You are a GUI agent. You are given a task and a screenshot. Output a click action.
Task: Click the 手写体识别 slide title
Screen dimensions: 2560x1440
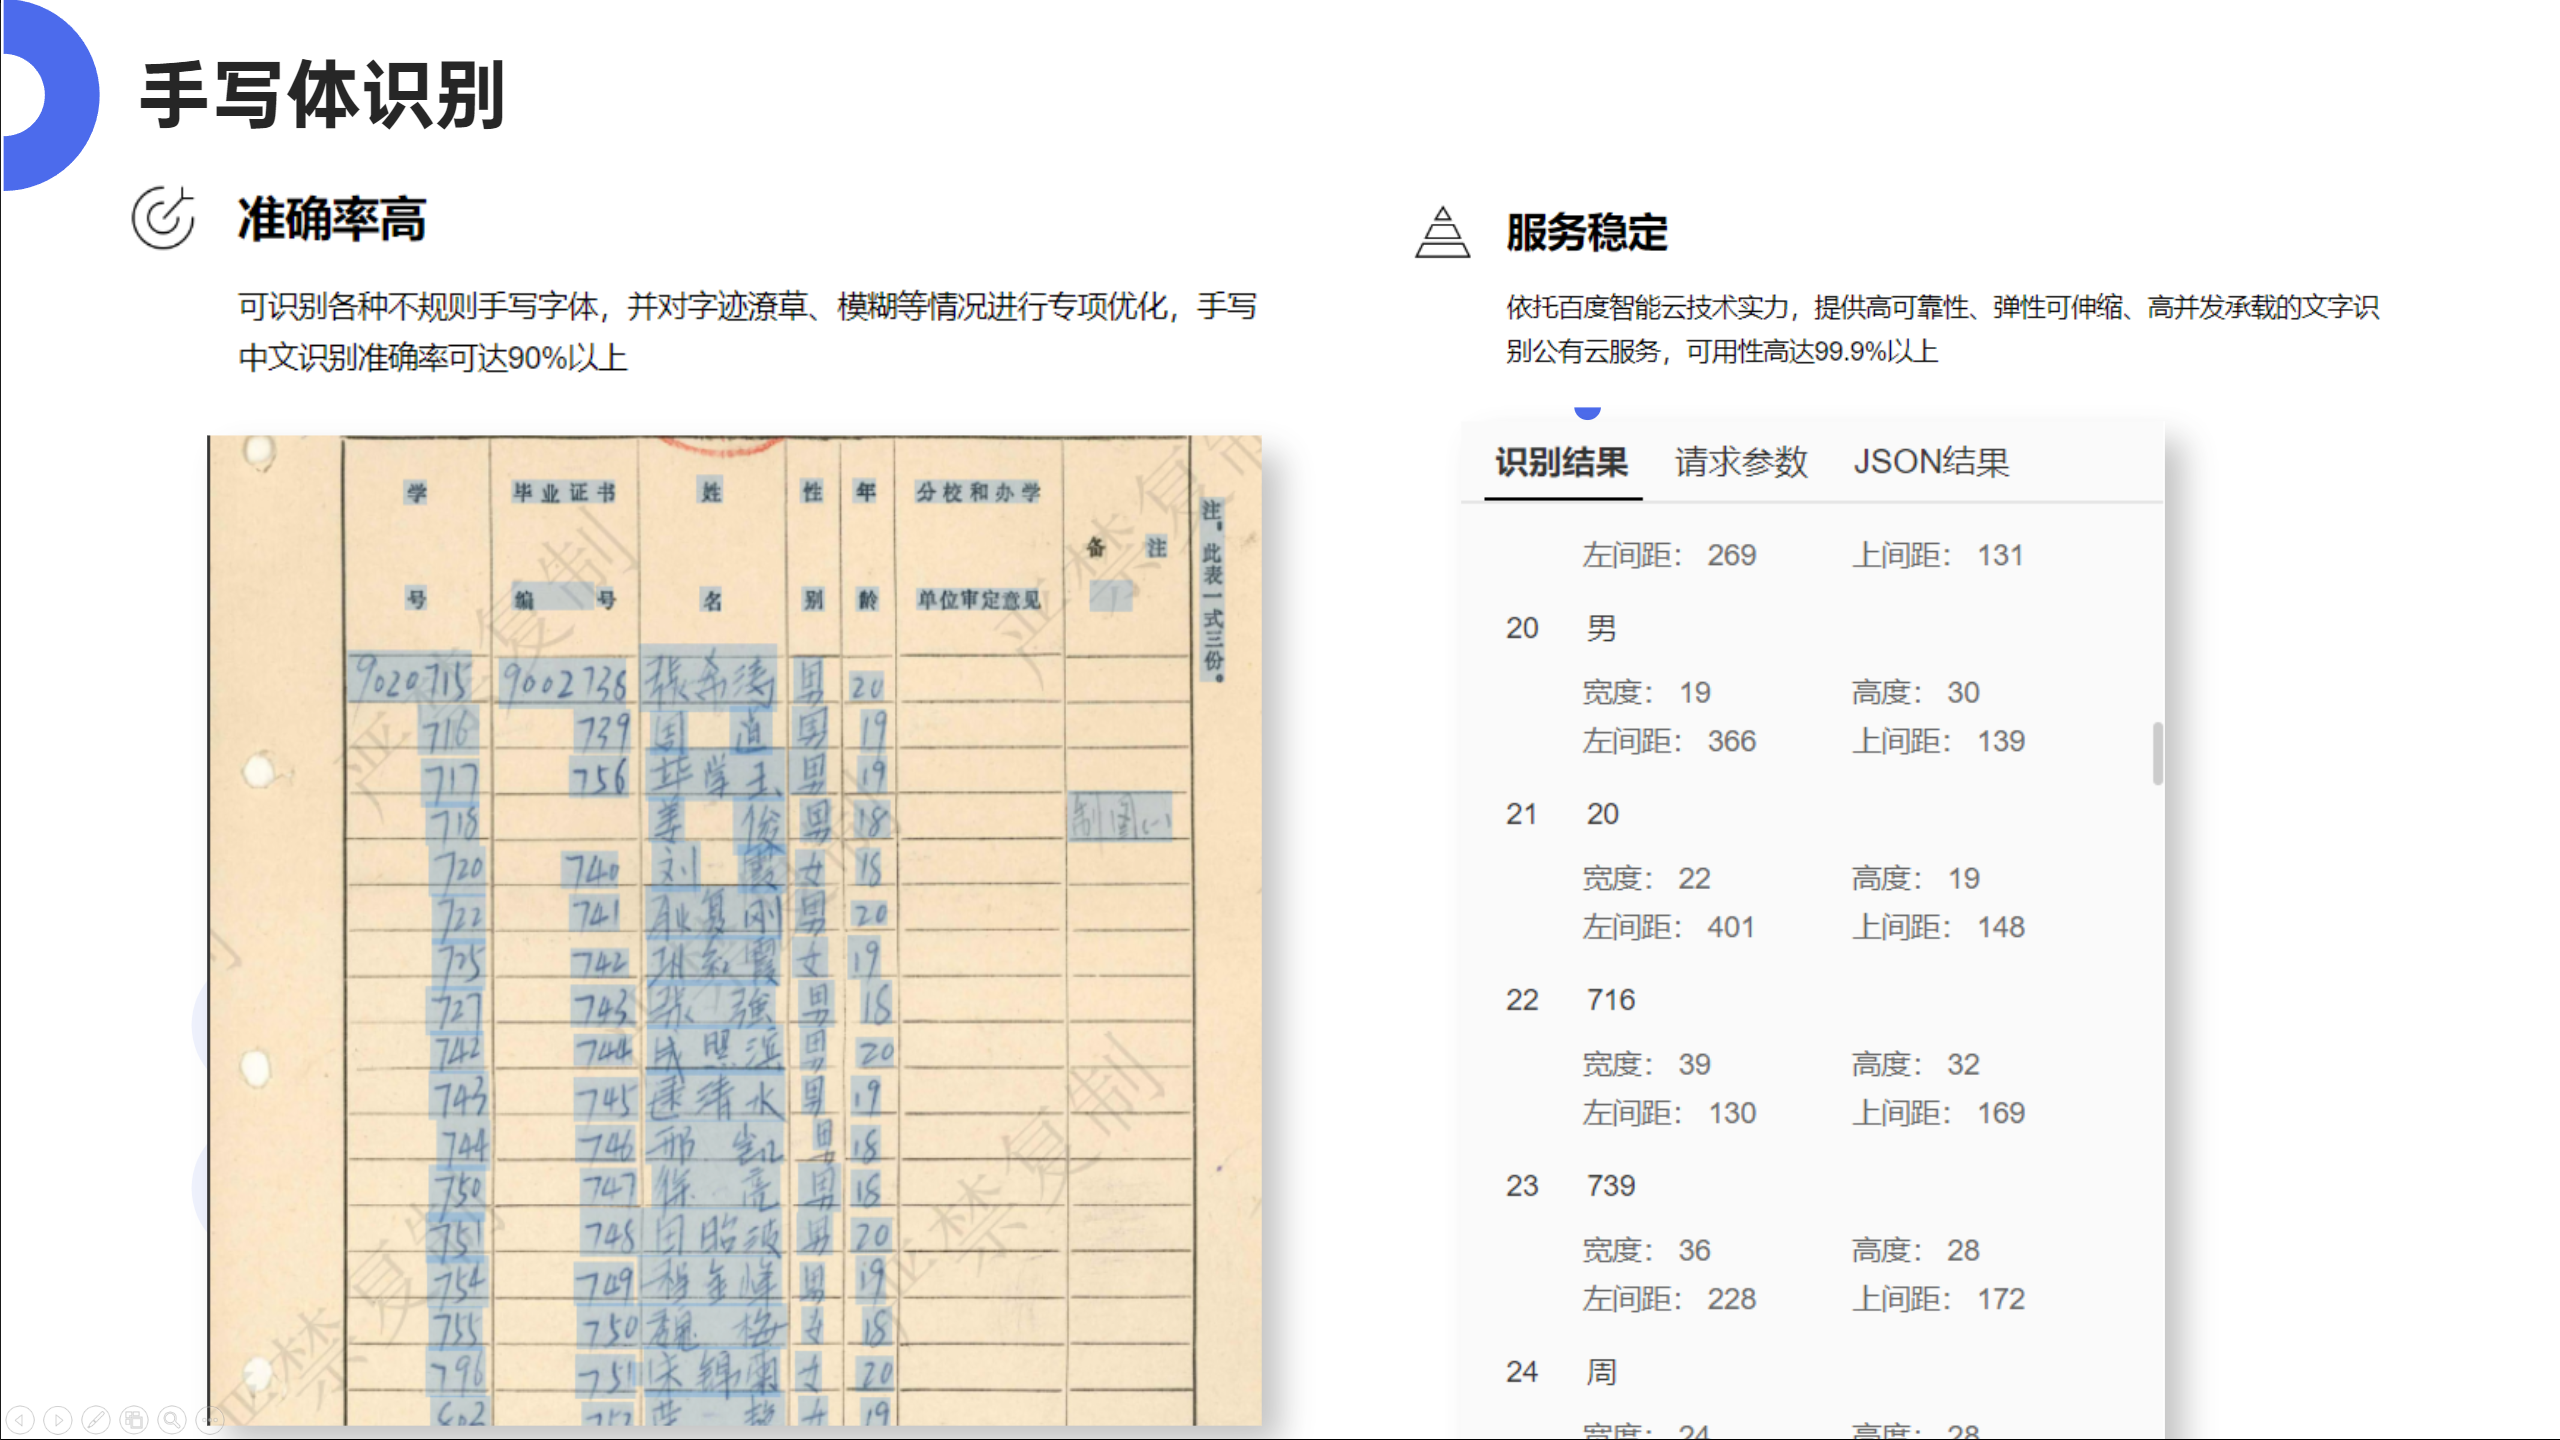point(322,95)
